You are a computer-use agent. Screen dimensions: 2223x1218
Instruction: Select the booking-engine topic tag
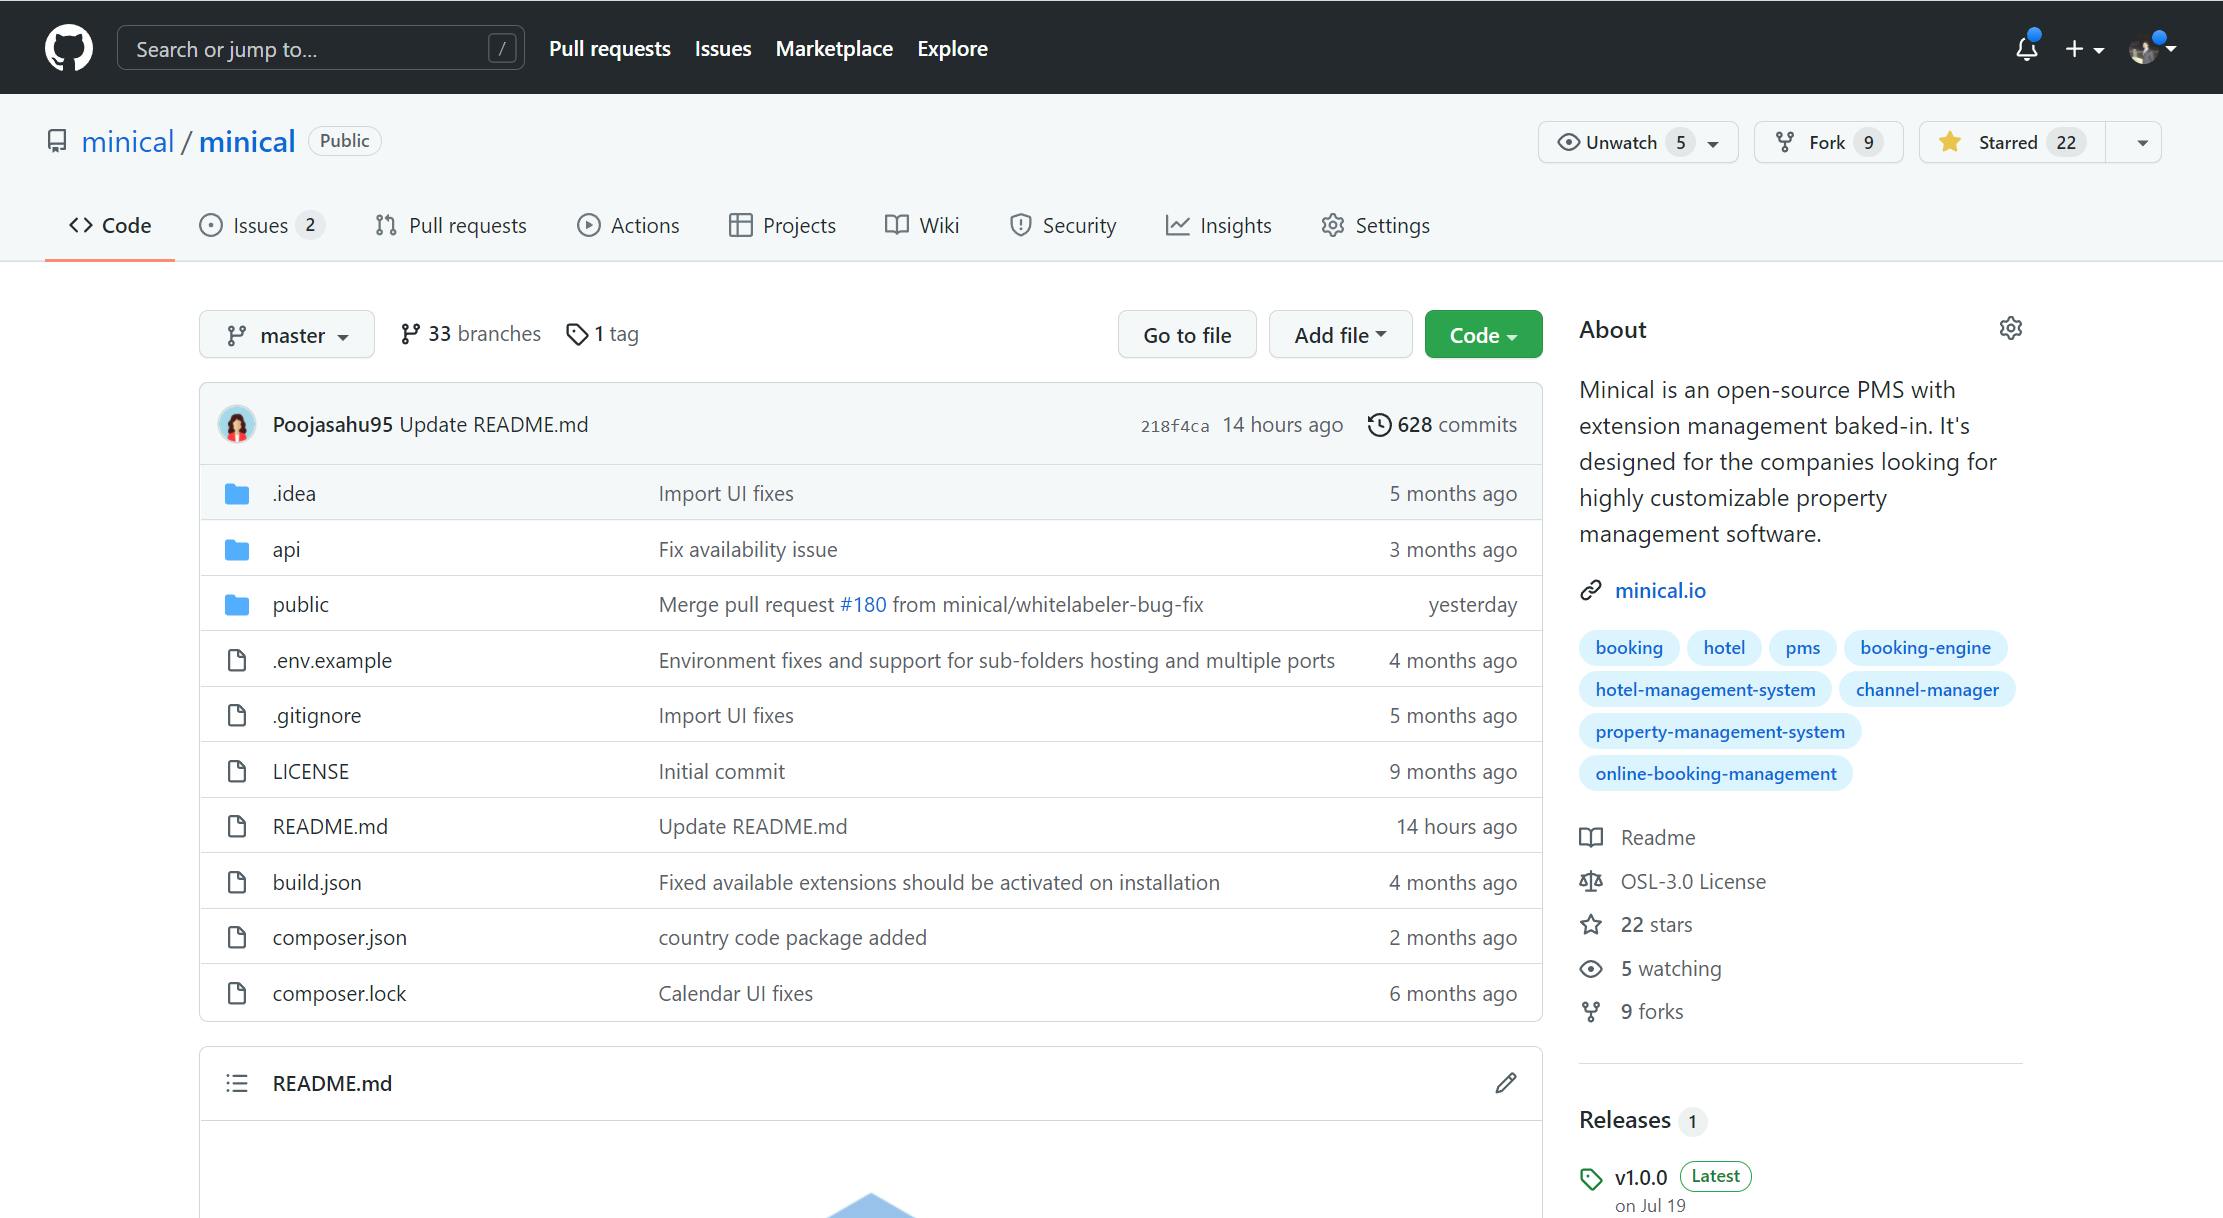pyautogui.click(x=1924, y=648)
